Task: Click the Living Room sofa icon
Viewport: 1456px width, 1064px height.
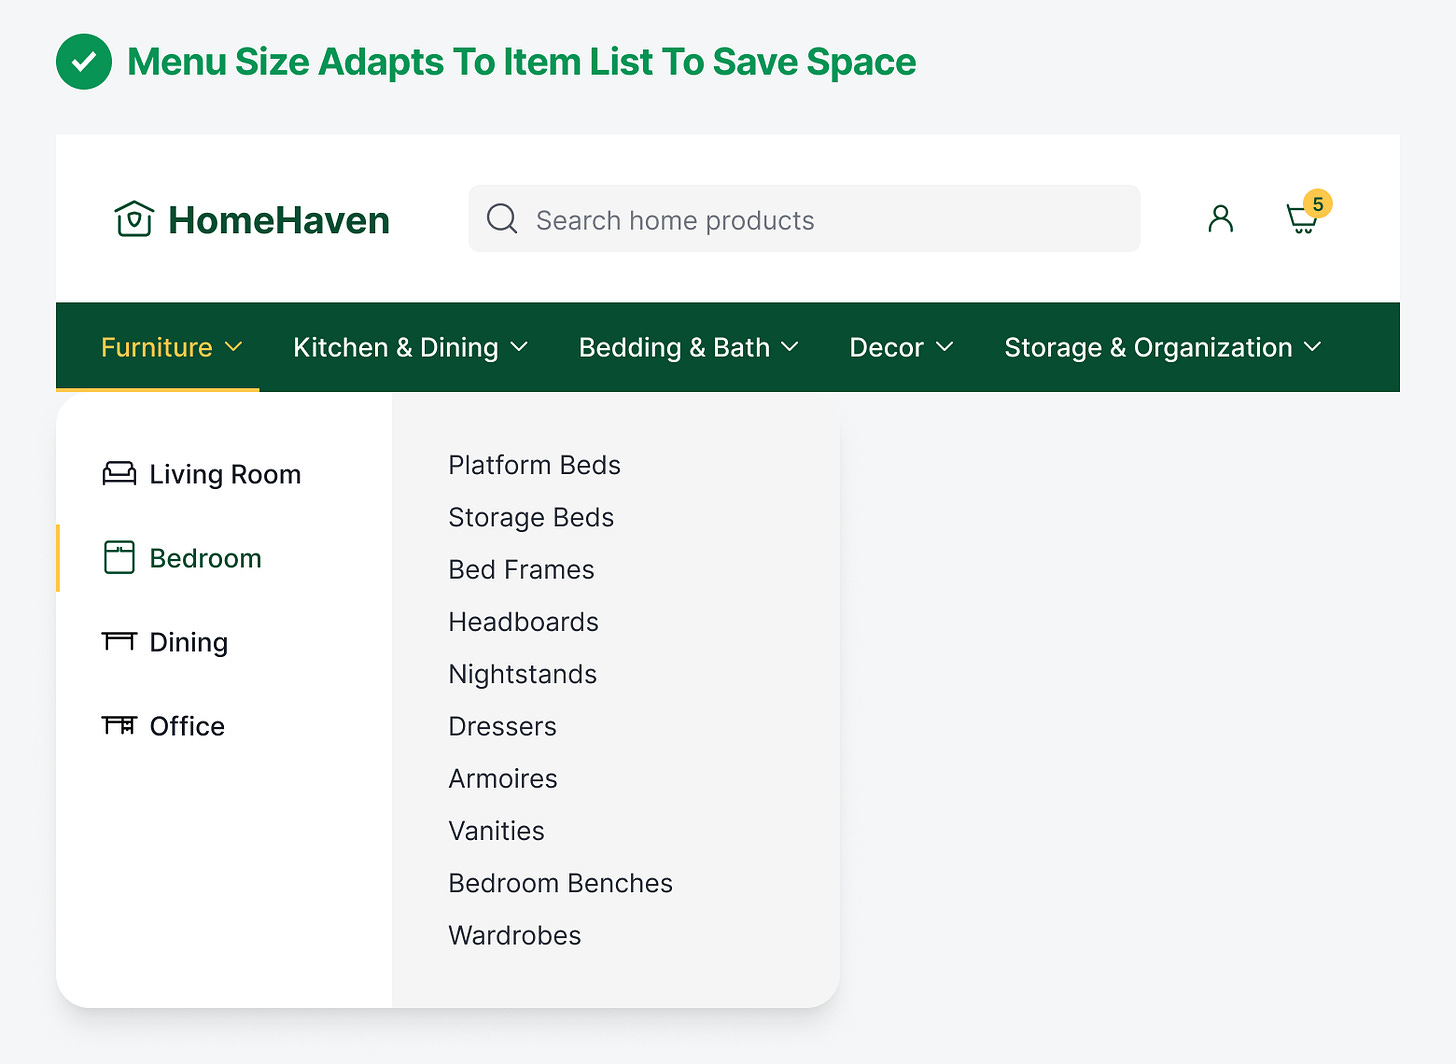Action: click(x=119, y=474)
